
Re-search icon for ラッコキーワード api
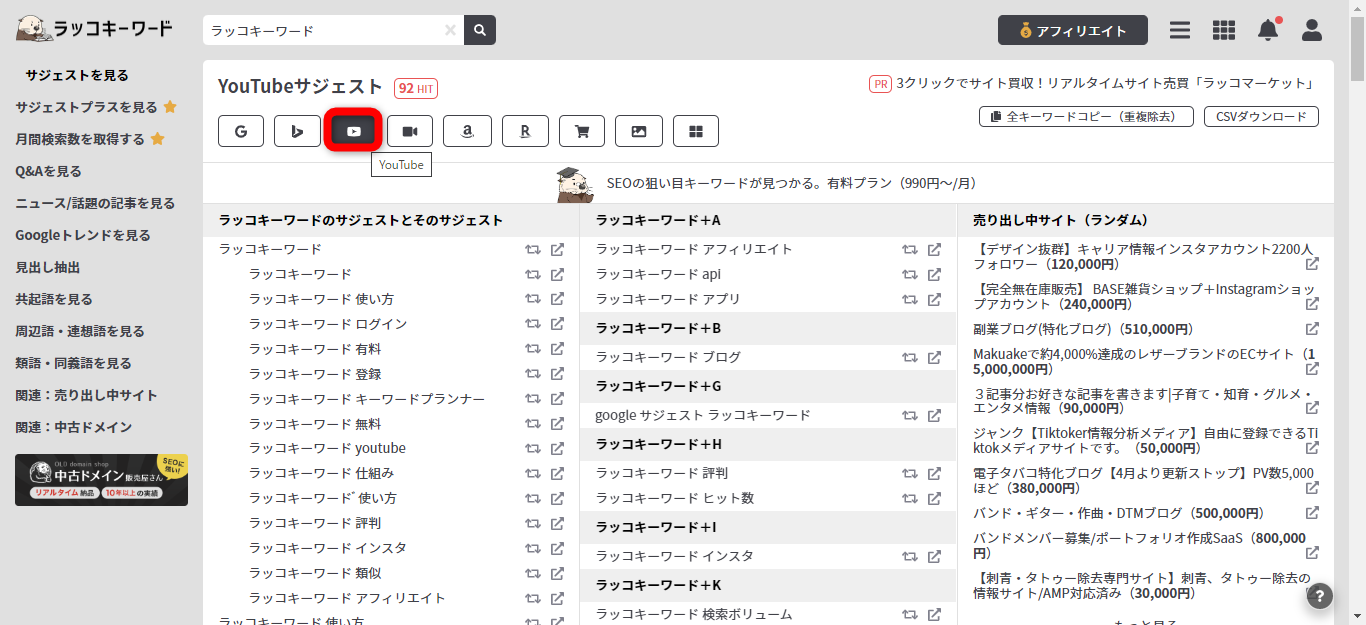coord(910,274)
